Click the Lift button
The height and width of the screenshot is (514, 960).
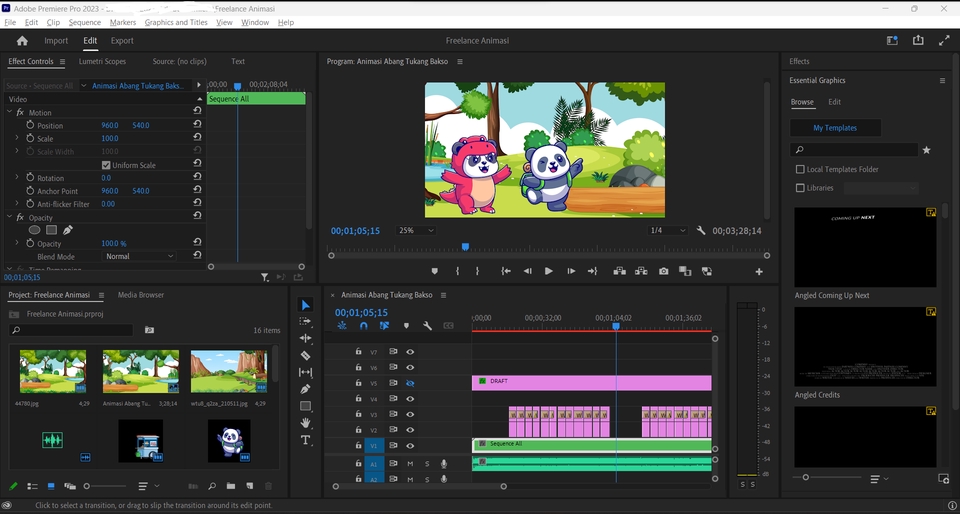[620, 271]
